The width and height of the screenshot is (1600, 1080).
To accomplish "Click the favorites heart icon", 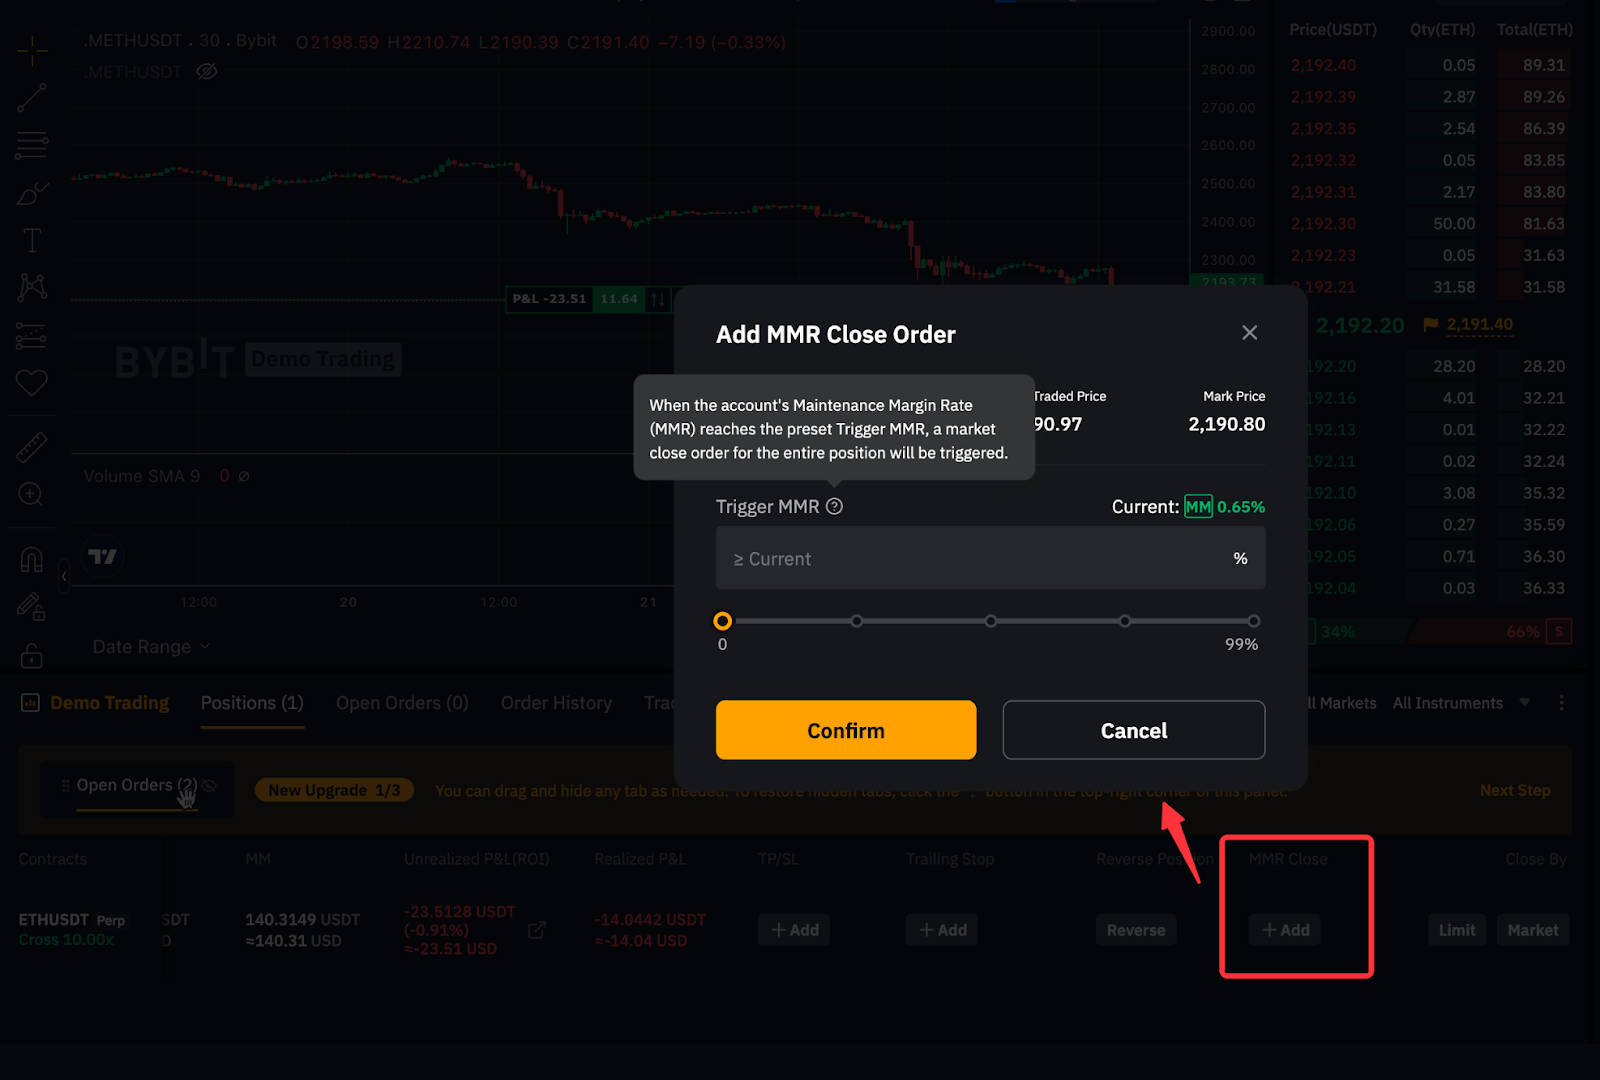I will pyautogui.click(x=32, y=382).
